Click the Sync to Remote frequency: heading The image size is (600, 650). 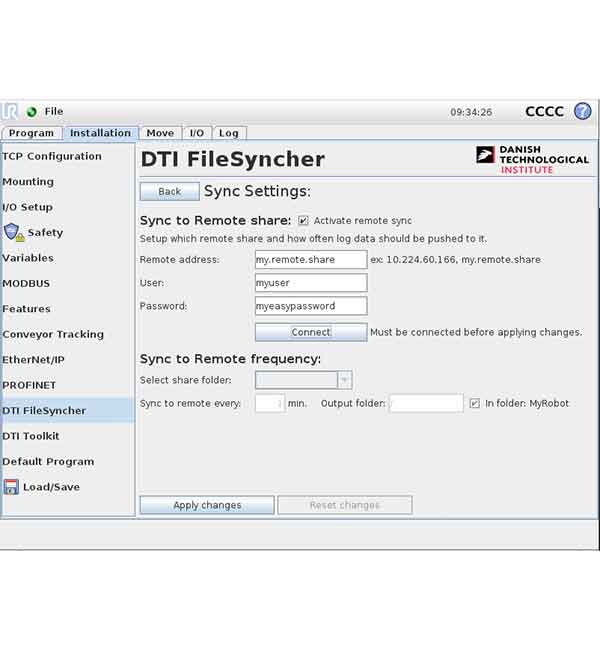[x=230, y=359]
